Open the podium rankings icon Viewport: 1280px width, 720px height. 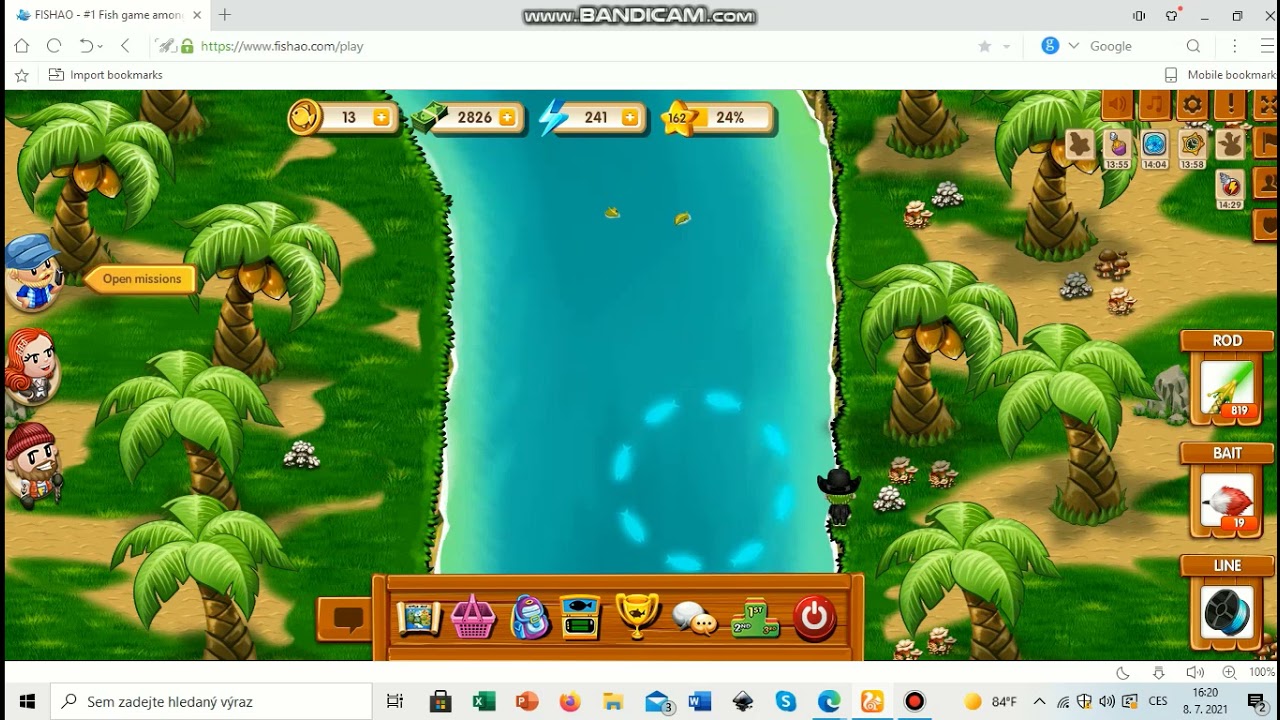click(755, 618)
